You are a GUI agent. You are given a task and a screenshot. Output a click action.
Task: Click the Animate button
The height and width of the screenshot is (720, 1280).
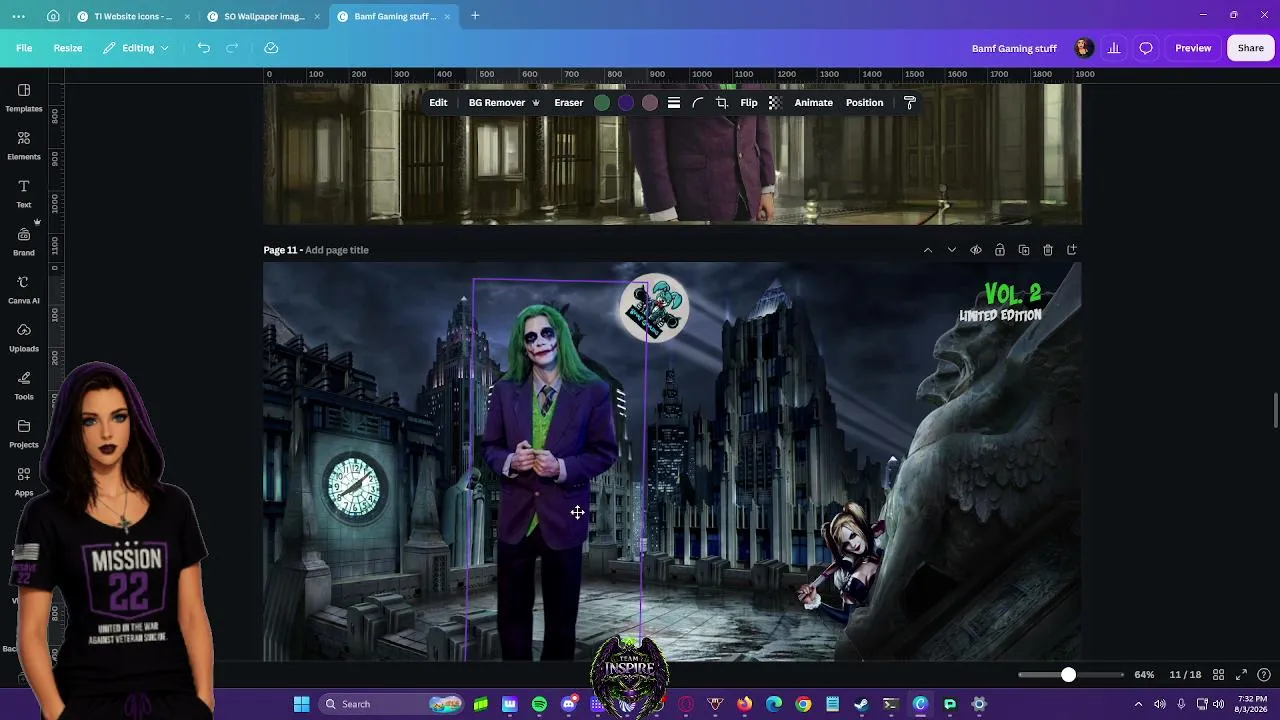click(814, 103)
